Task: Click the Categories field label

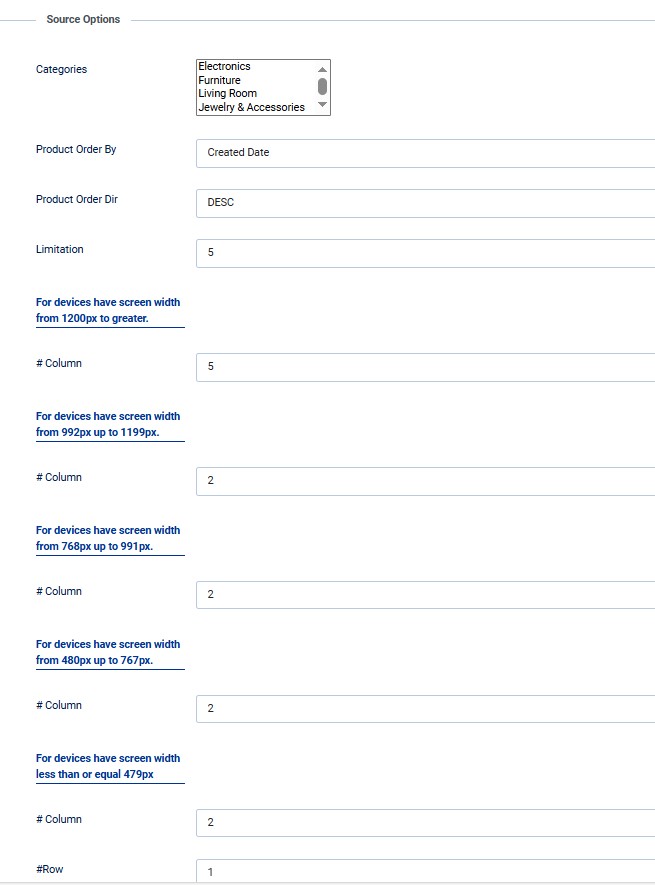Action: (x=61, y=70)
